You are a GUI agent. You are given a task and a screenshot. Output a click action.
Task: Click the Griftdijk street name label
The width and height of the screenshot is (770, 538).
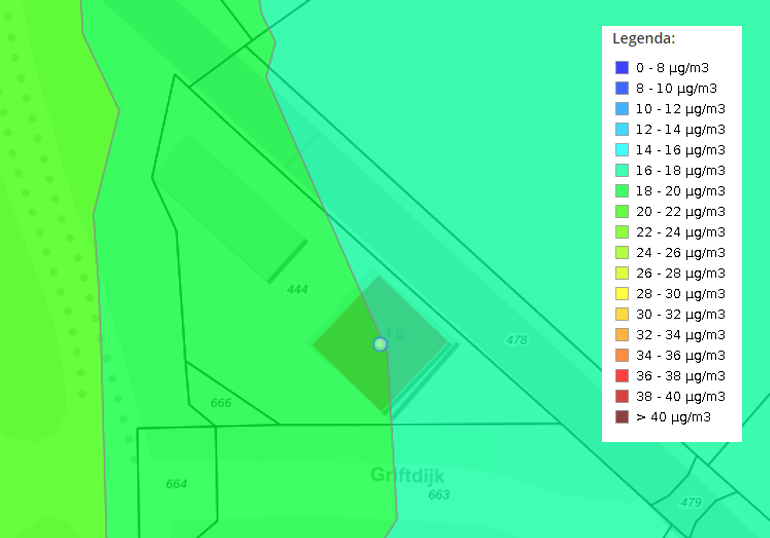408,475
